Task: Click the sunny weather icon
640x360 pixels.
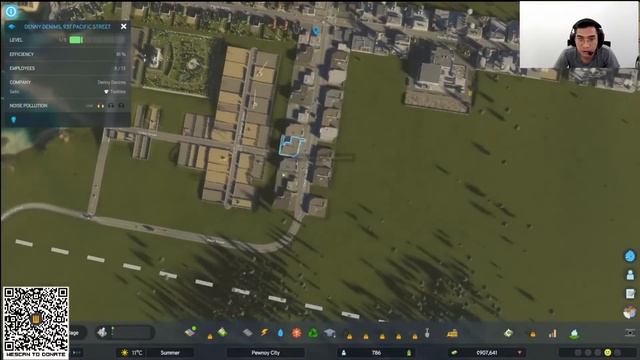Action: click(x=124, y=353)
